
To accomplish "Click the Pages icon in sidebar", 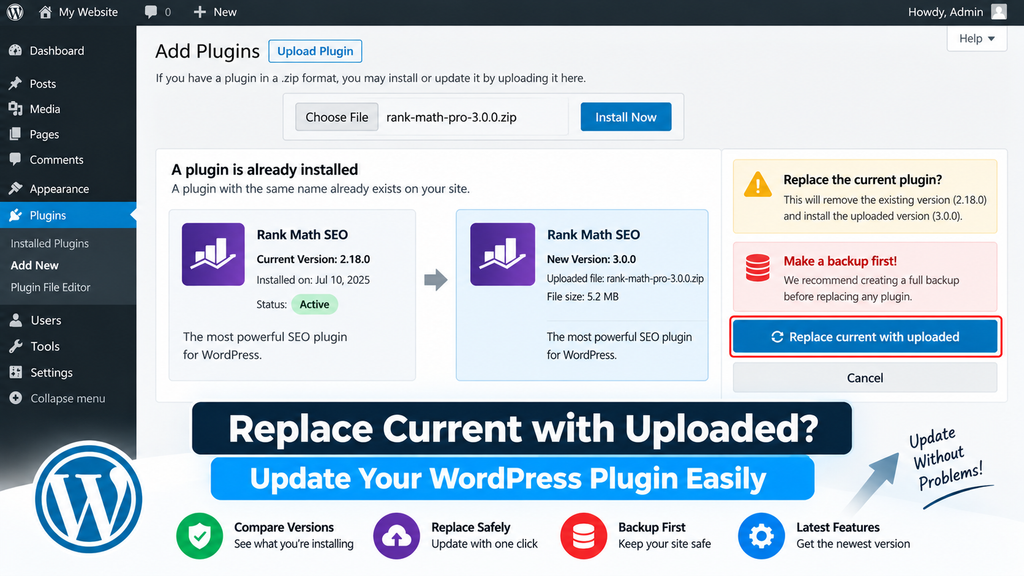I will click(x=16, y=134).
